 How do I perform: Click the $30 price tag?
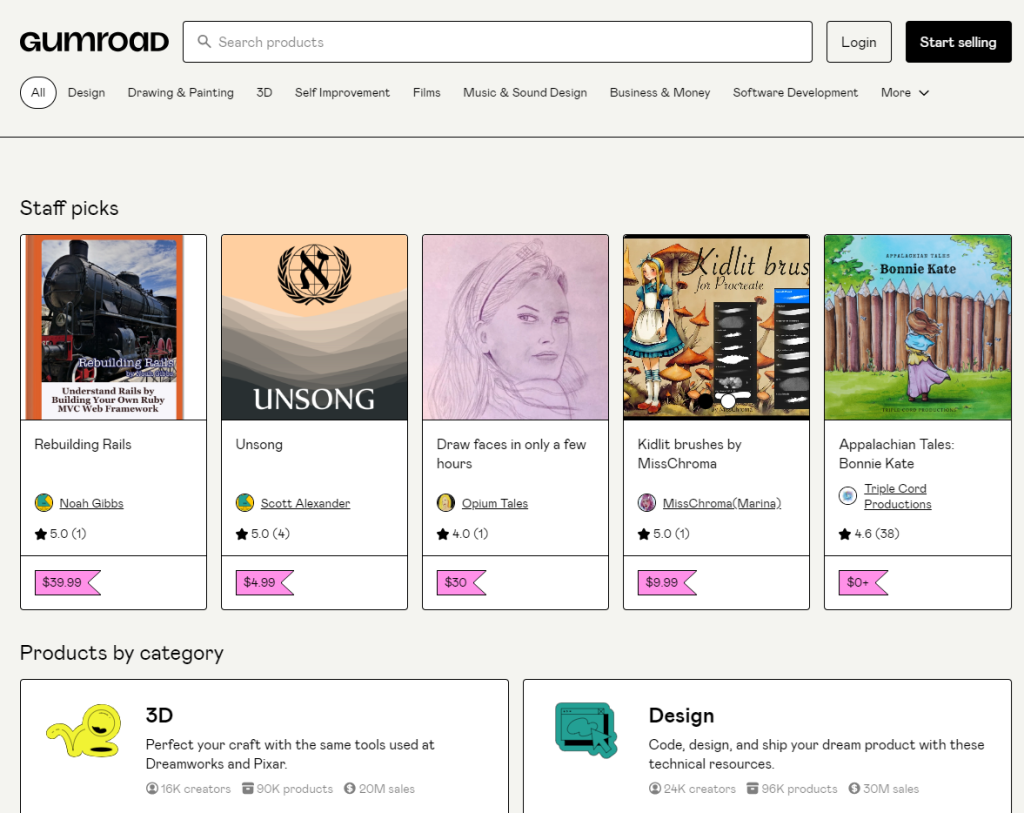click(x=461, y=582)
